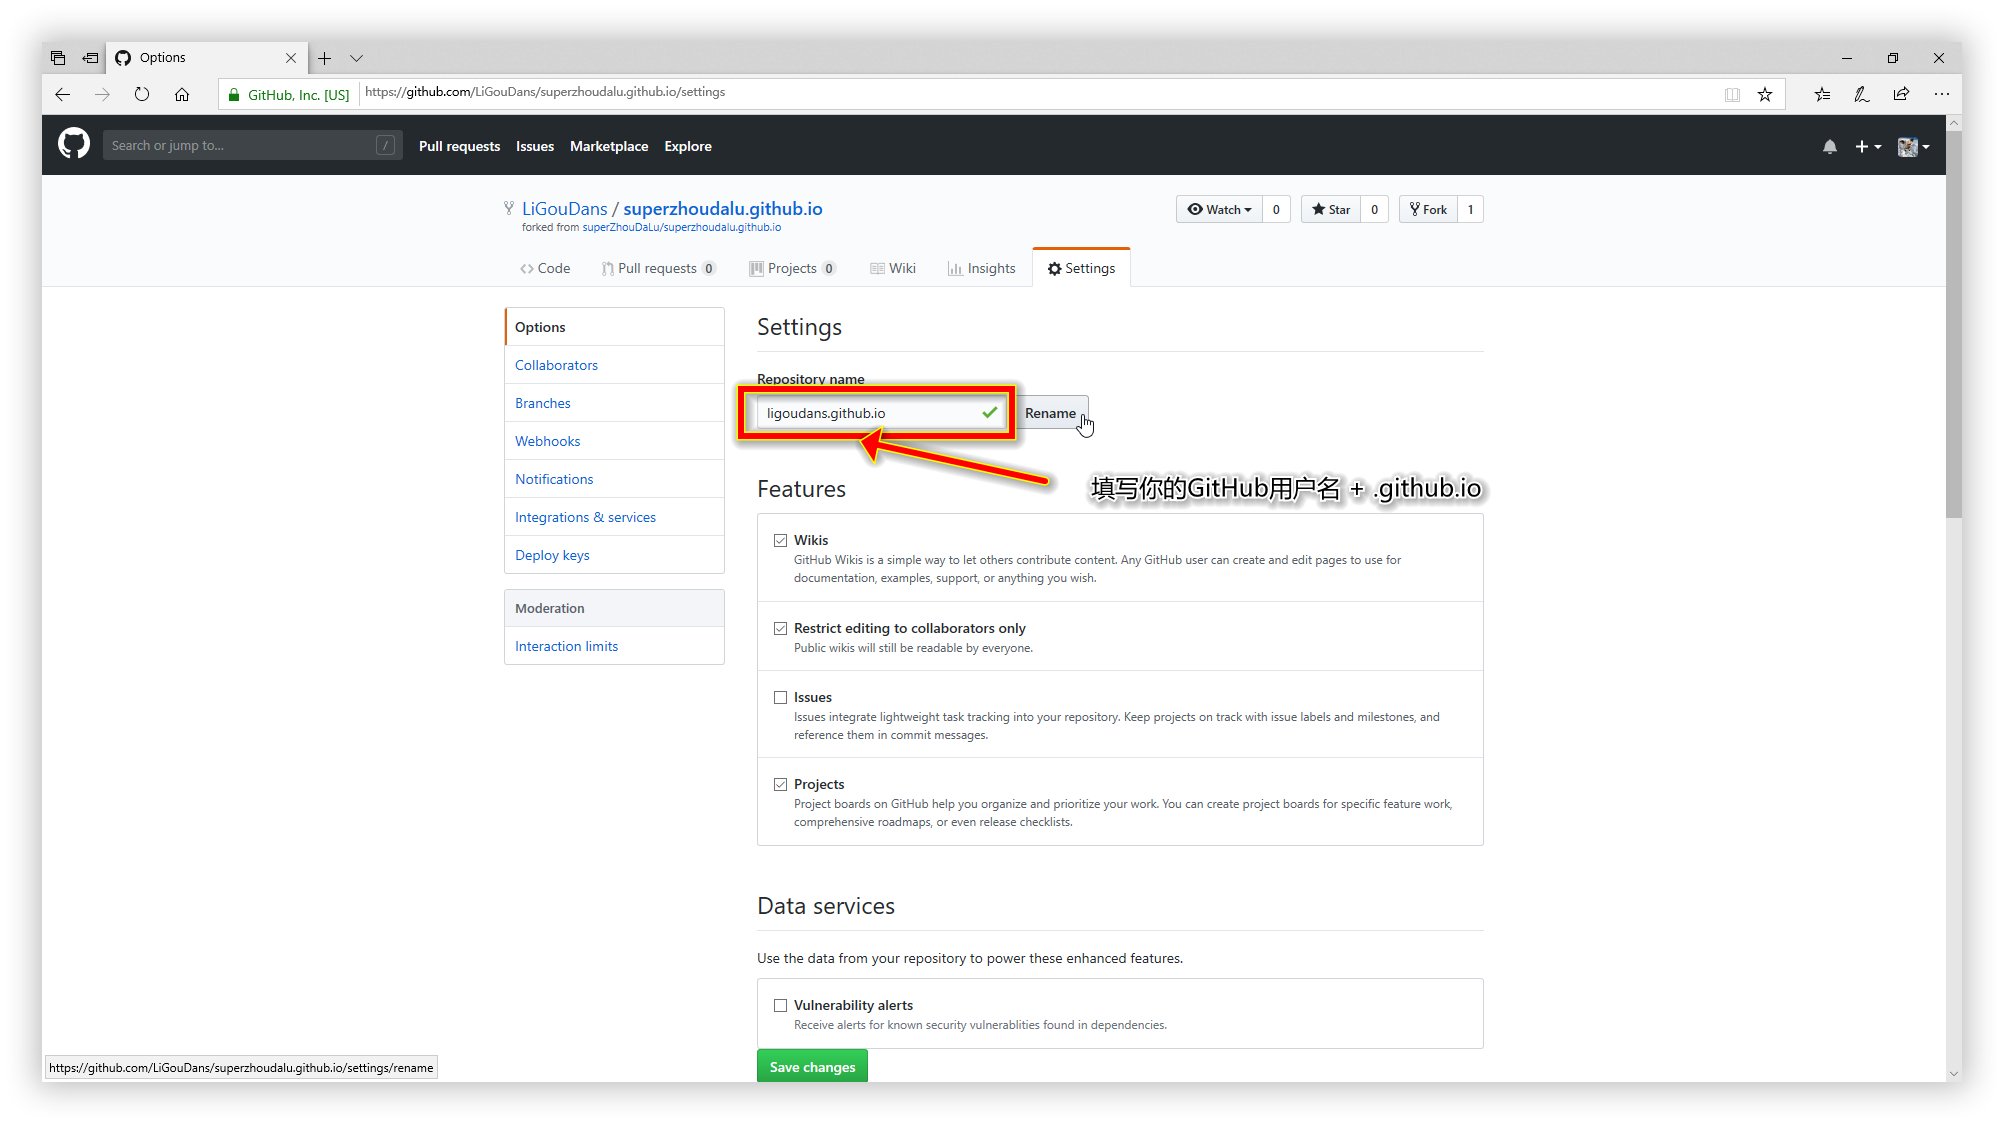Open the user avatar menu
This screenshot has height=1124, width=2004.
(x=1913, y=146)
